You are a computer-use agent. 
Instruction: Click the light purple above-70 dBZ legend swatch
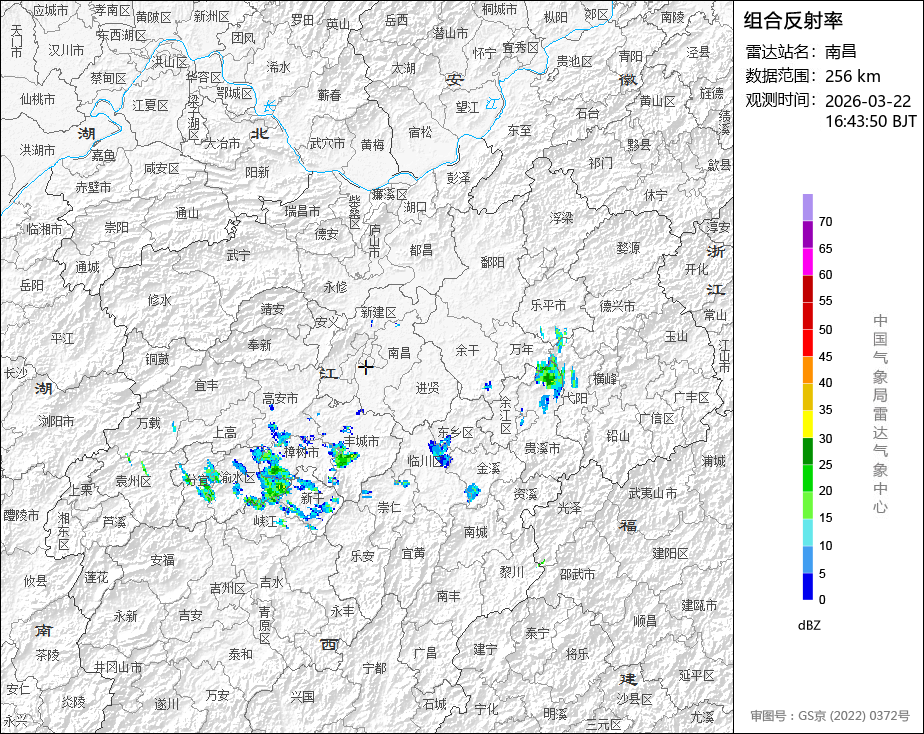tap(807, 207)
